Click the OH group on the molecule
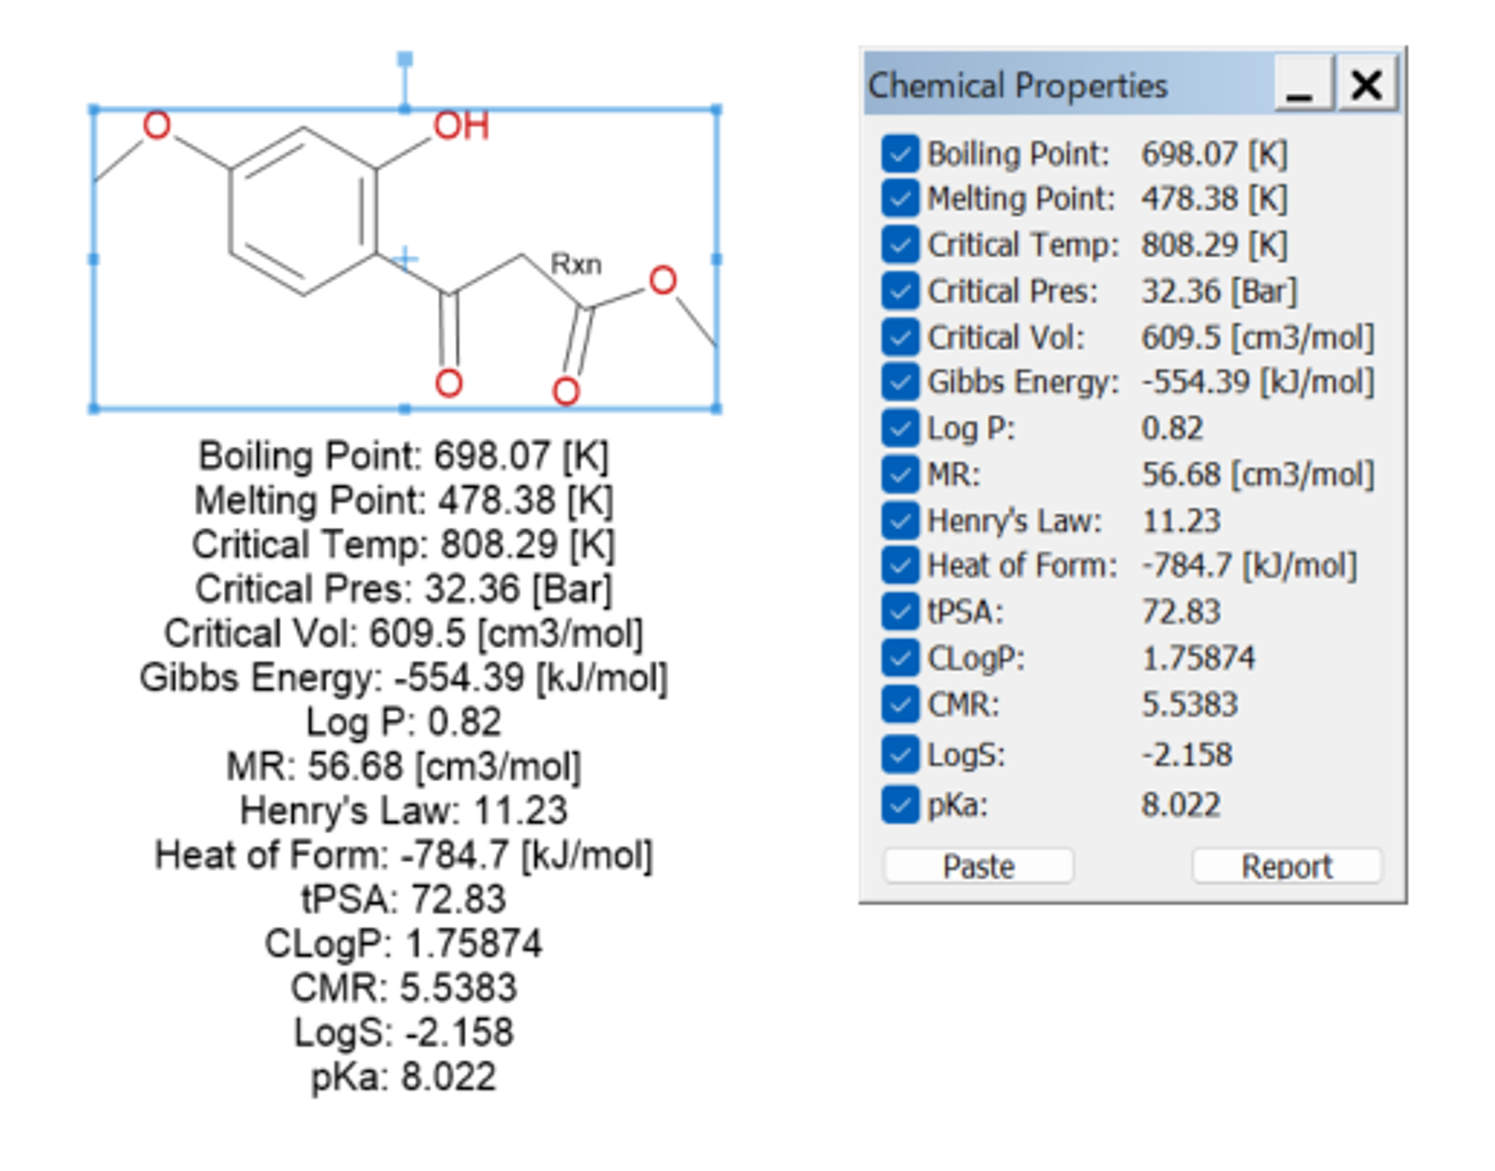The image size is (1495, 1171). pos(461,126)
